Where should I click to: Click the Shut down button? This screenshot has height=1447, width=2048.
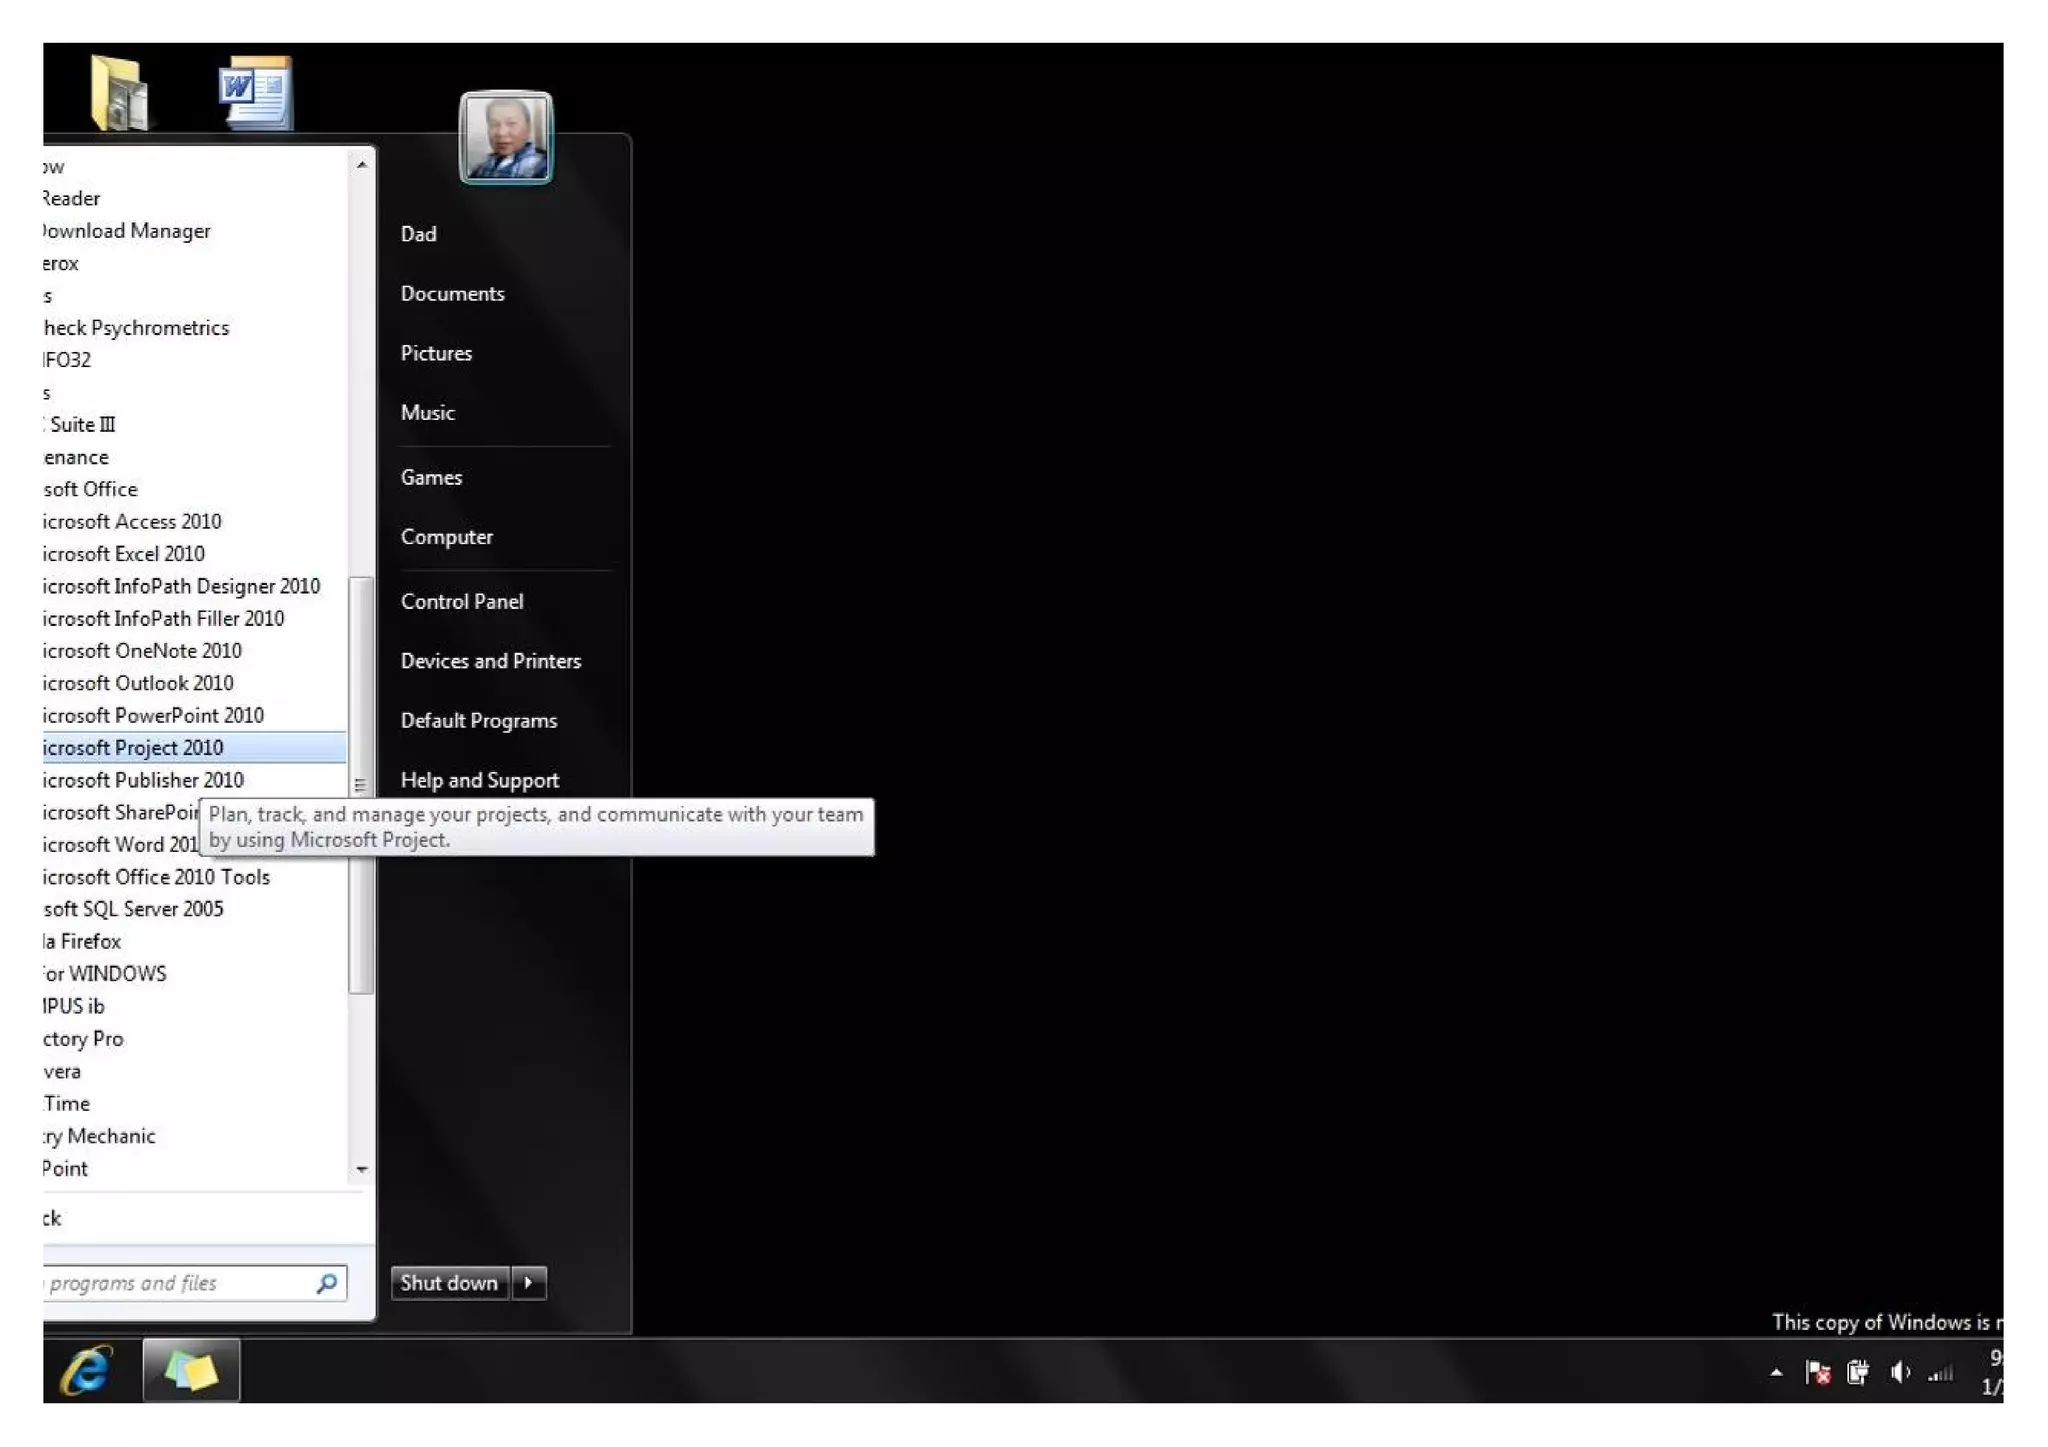[x=449, y=1283]
